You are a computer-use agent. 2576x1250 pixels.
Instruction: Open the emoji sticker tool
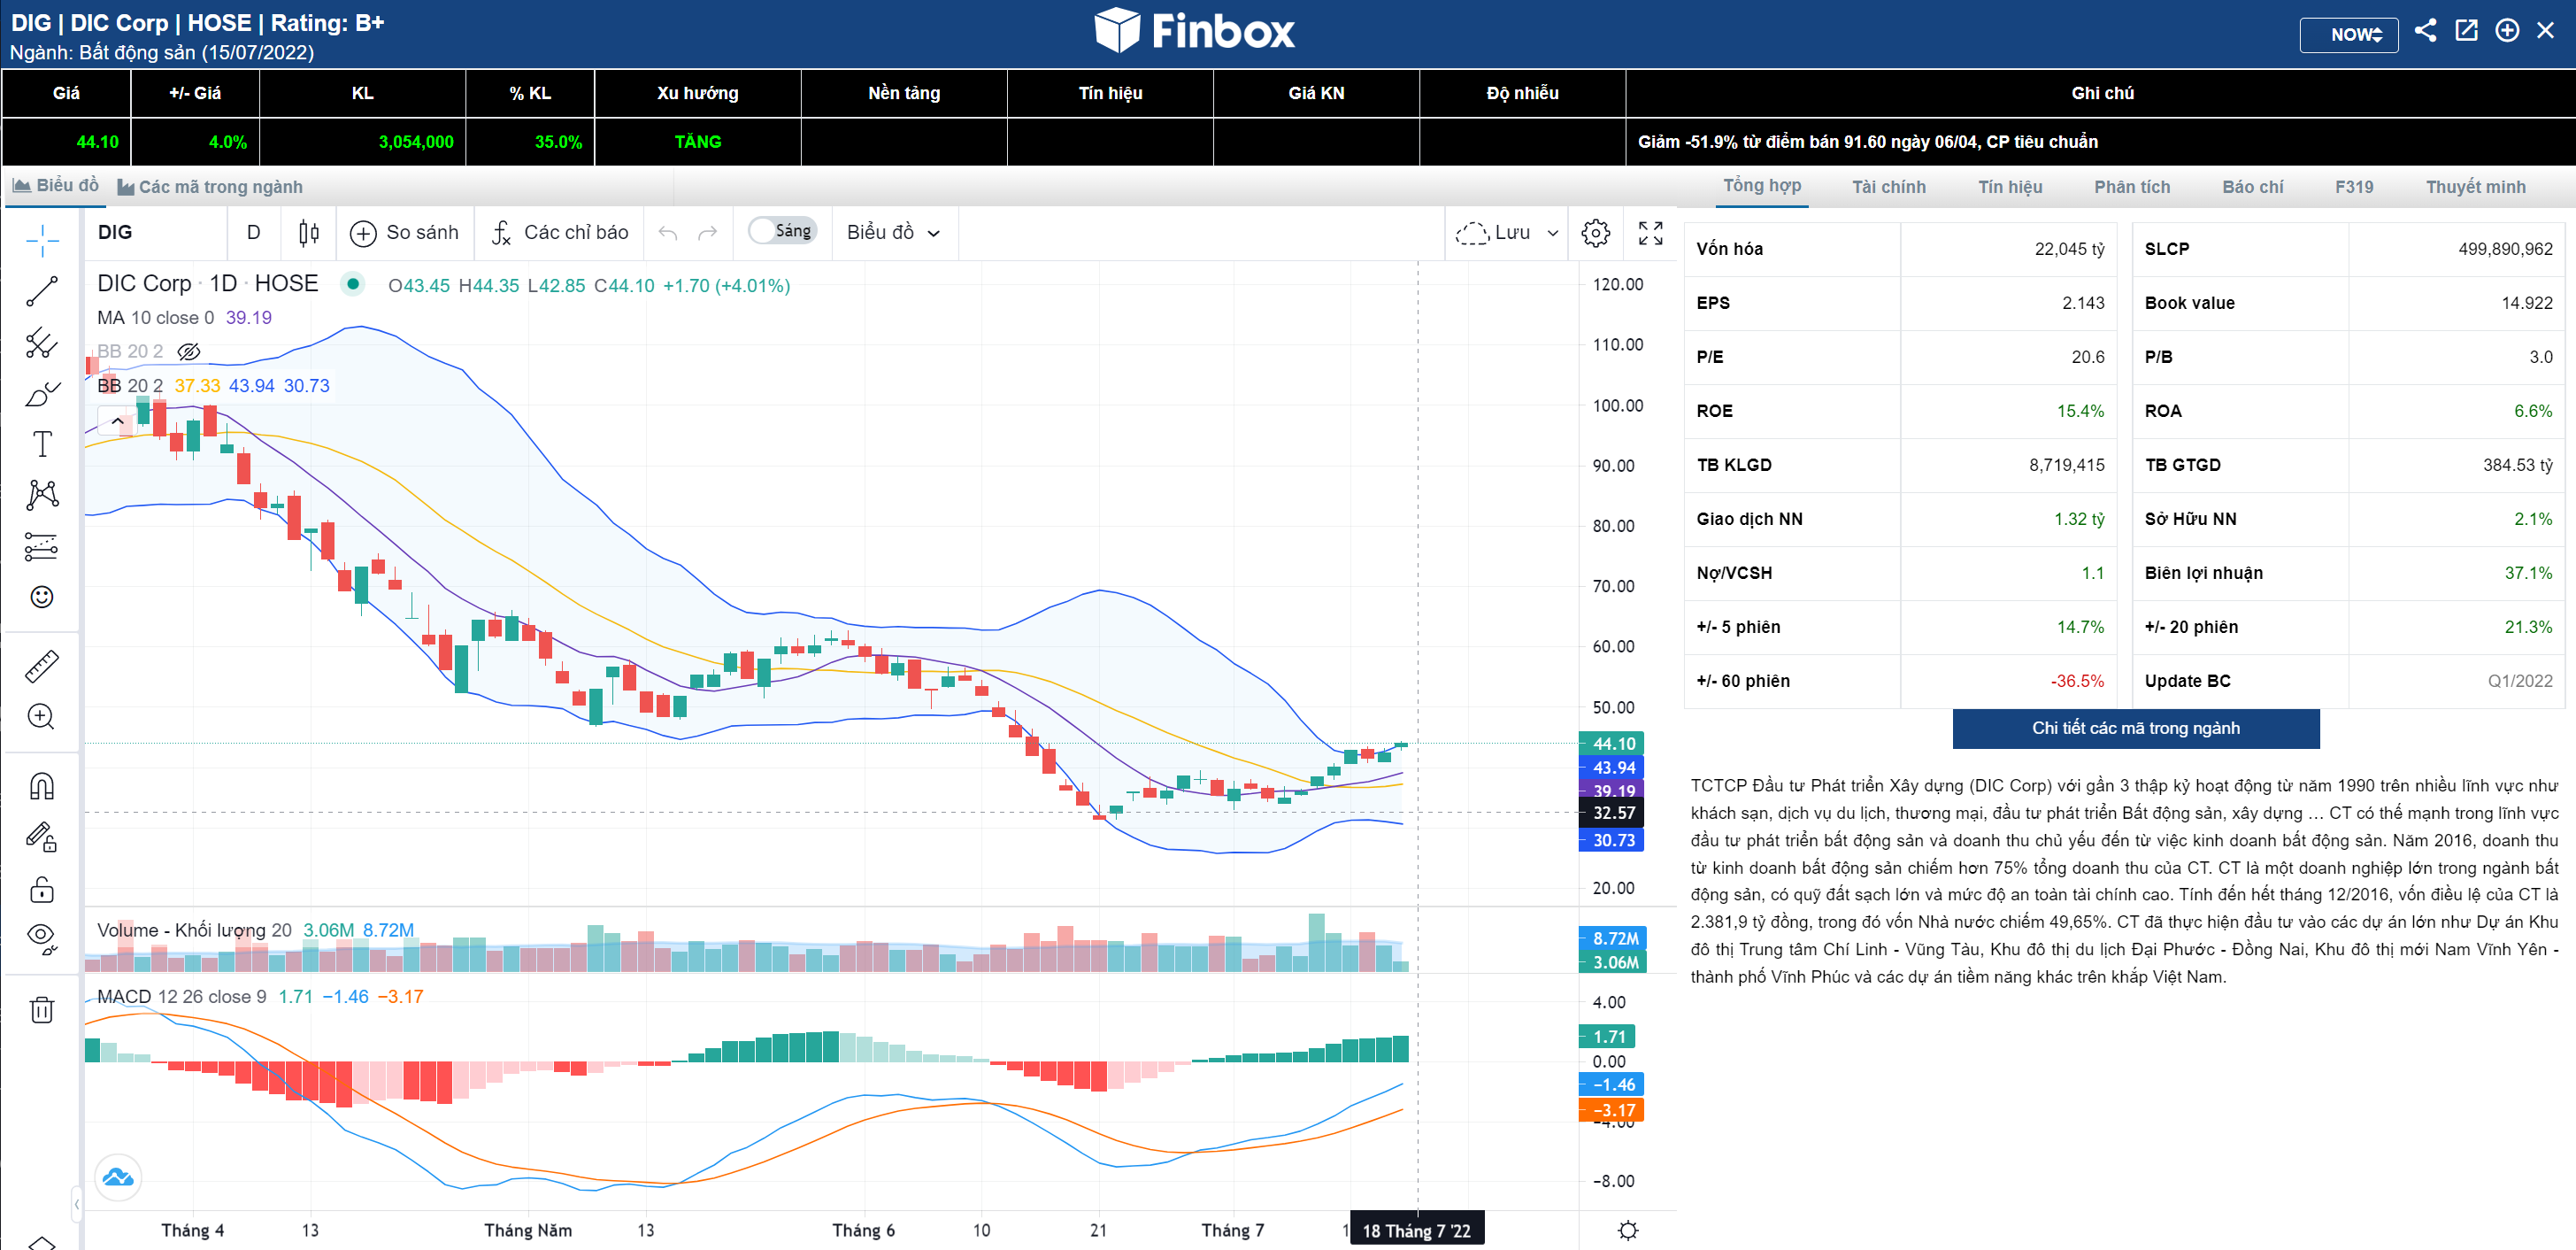point(41,597)
